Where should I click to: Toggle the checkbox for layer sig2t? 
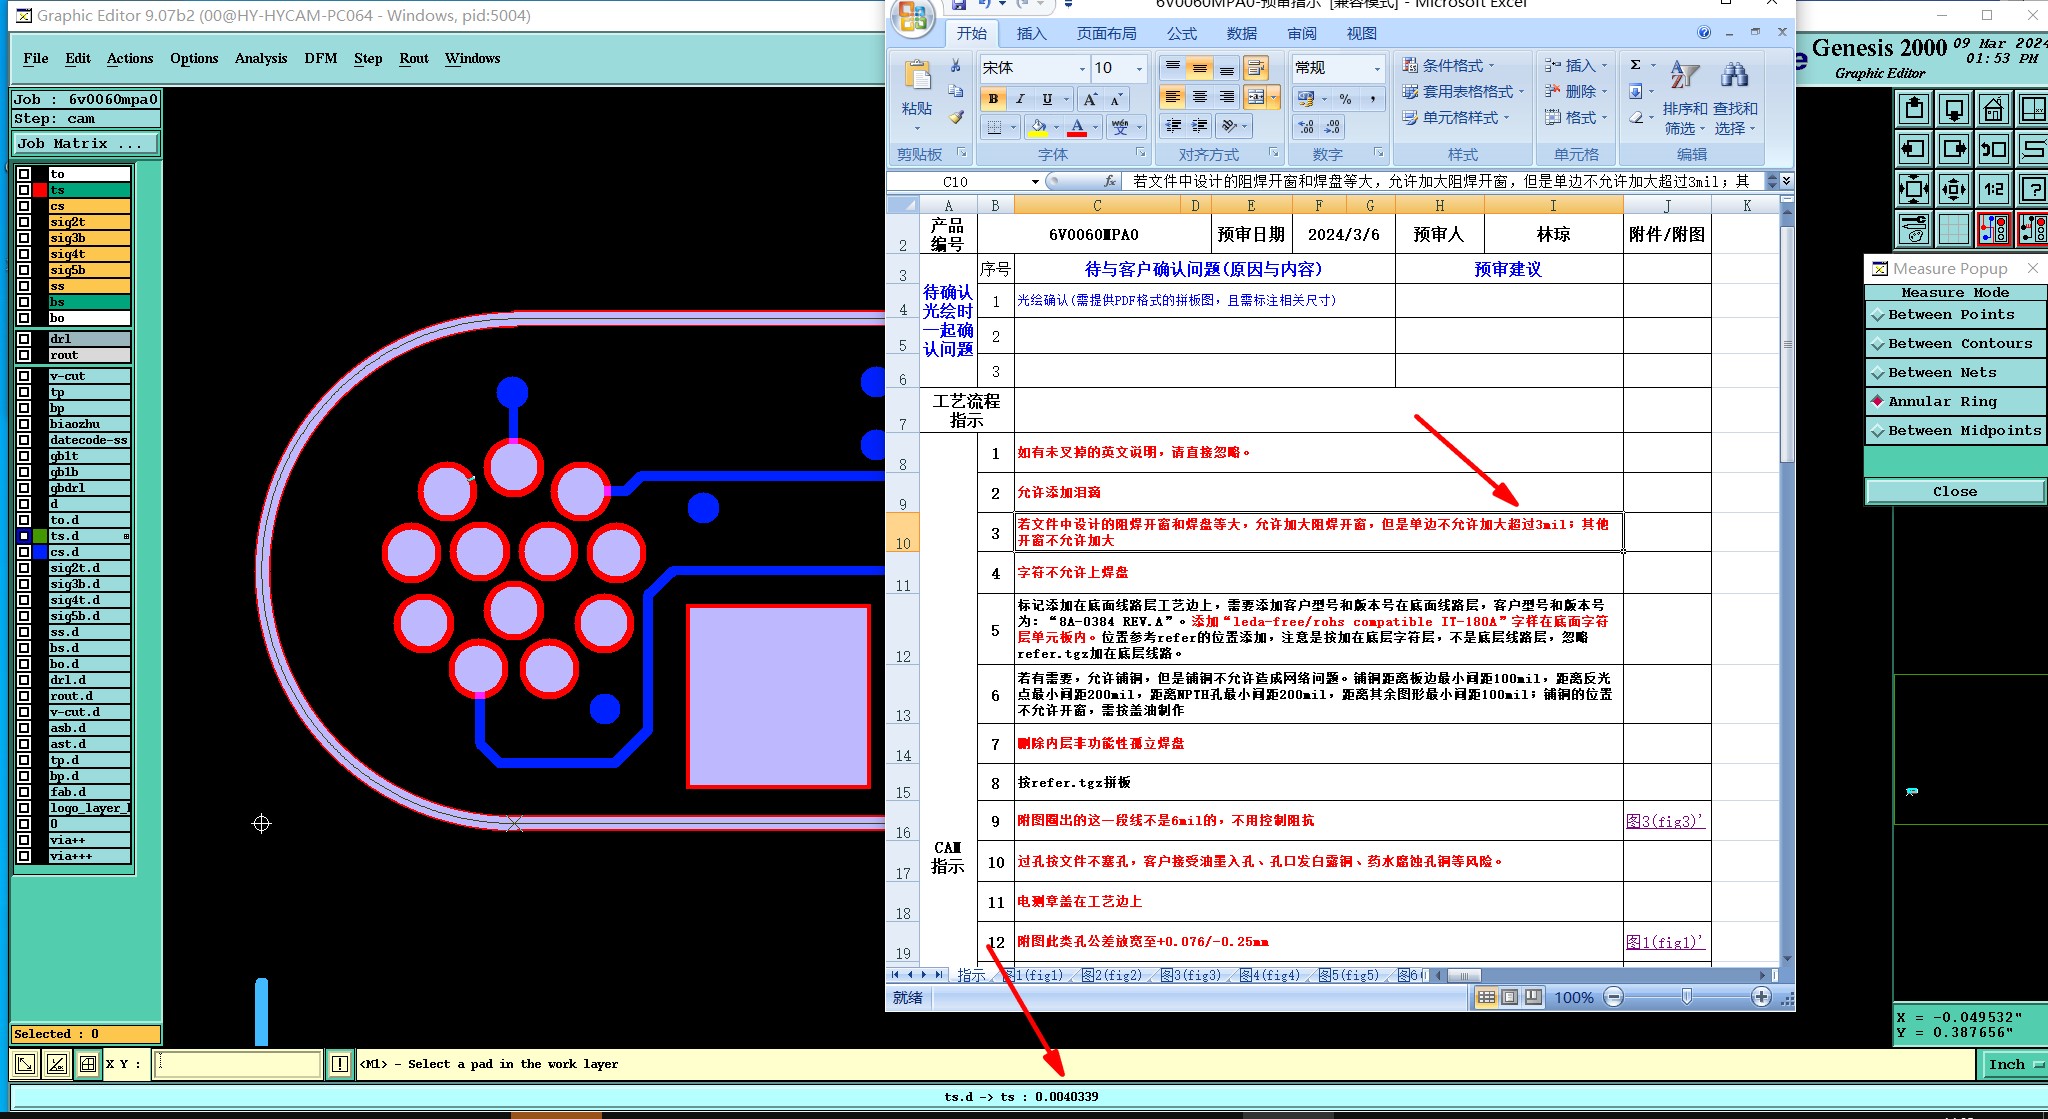click(24, 222)
